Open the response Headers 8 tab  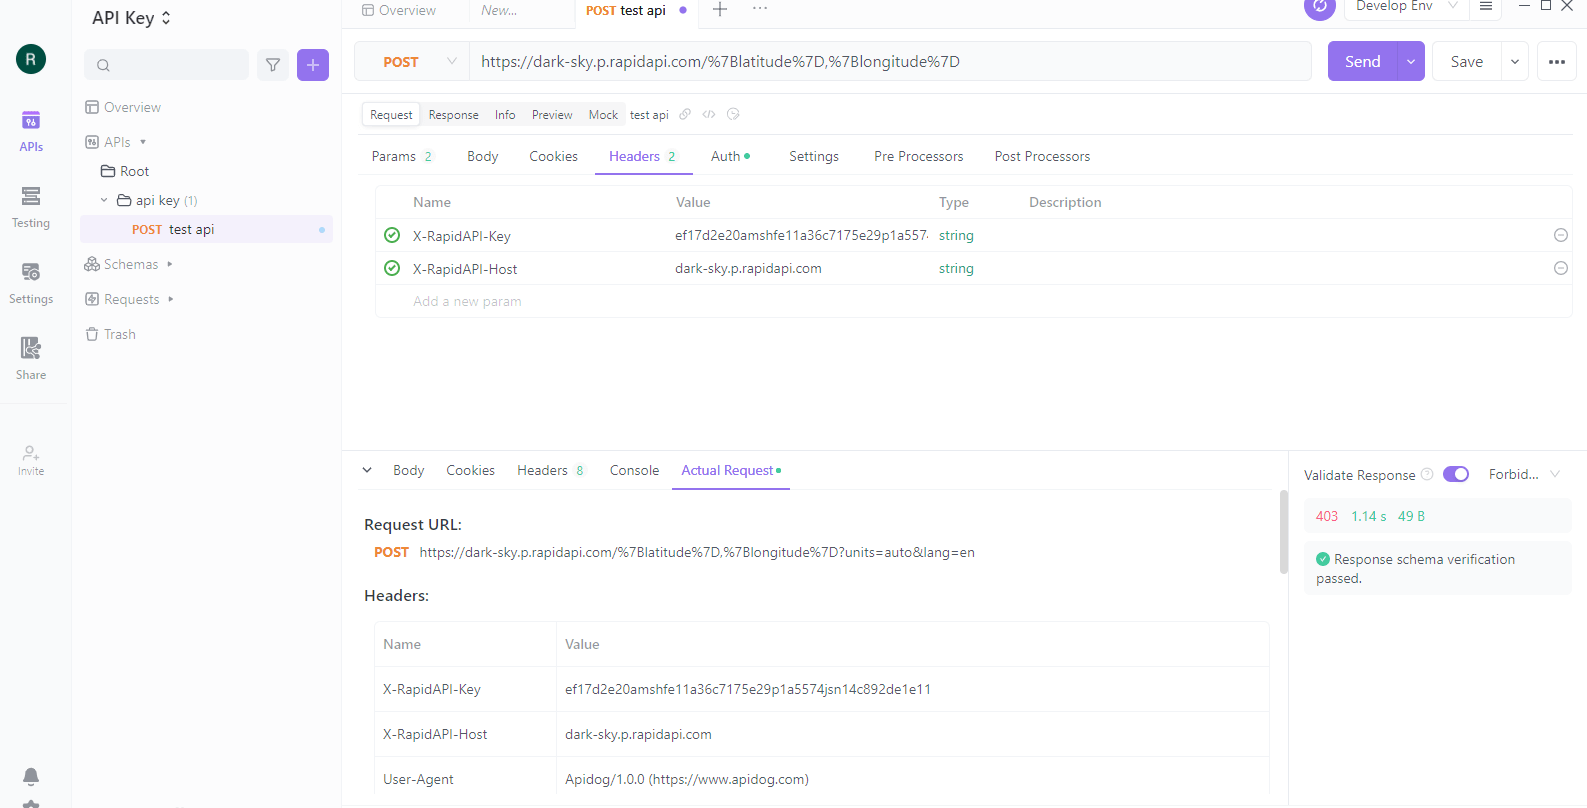550,470
